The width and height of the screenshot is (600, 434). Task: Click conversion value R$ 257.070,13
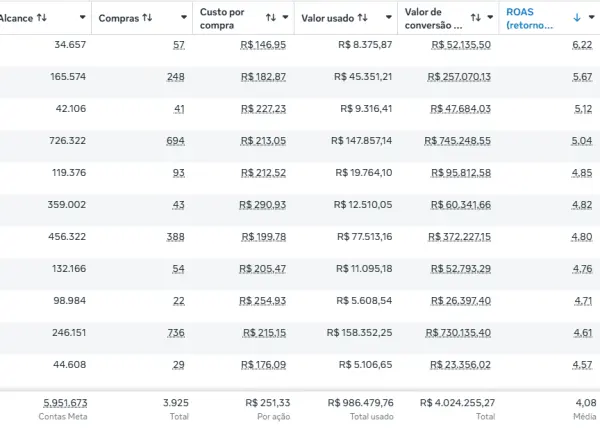(x=459, y=77)
